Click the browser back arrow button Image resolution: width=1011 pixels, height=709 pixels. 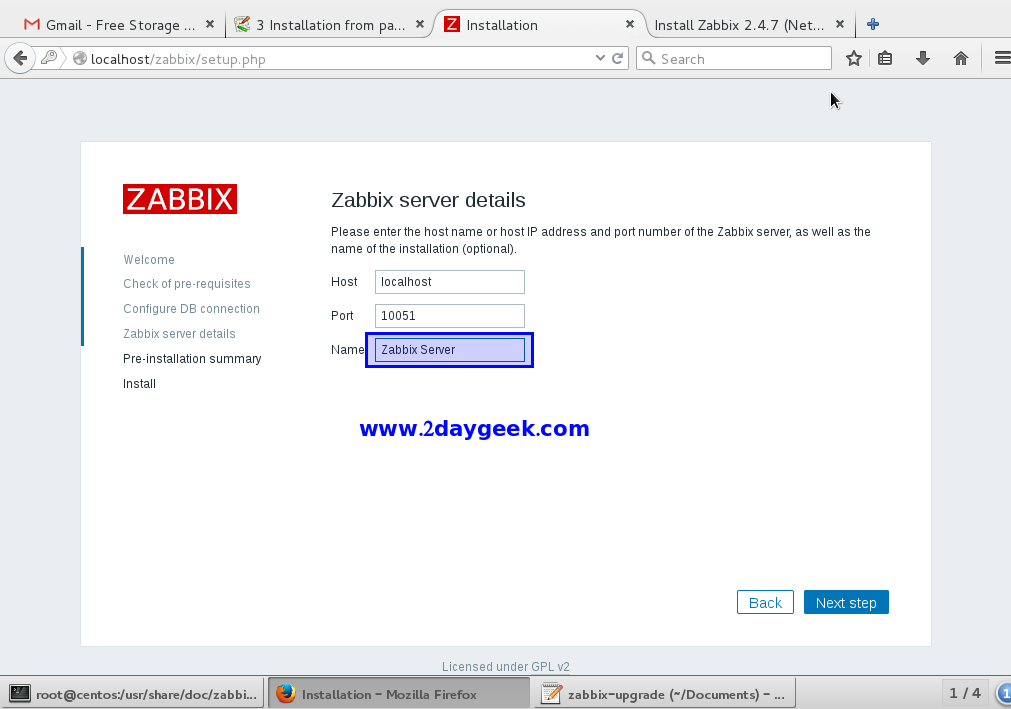point(20,59)
